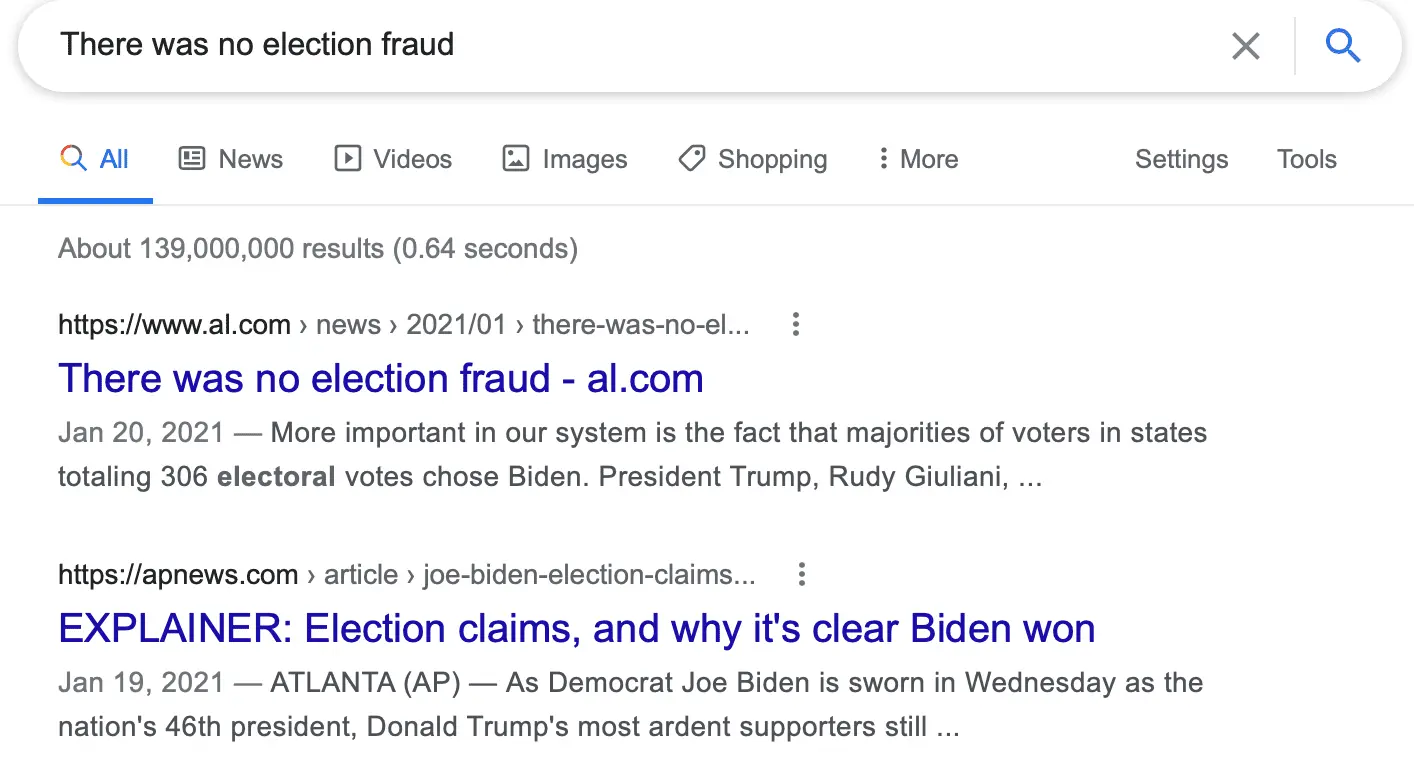Clear the search box with the X icon

[1245, 46]
